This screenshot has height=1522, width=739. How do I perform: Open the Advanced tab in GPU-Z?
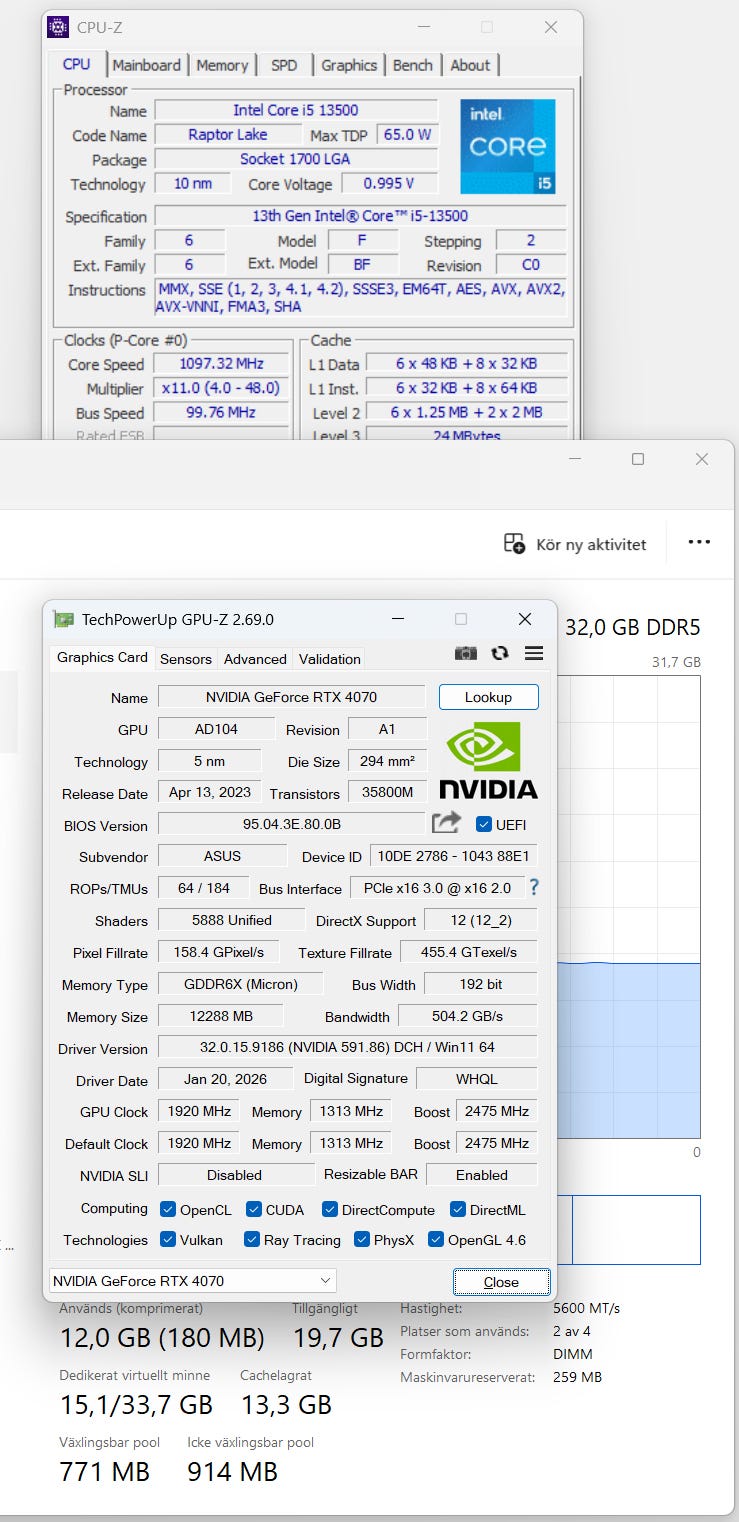click(x=255, y=658)
